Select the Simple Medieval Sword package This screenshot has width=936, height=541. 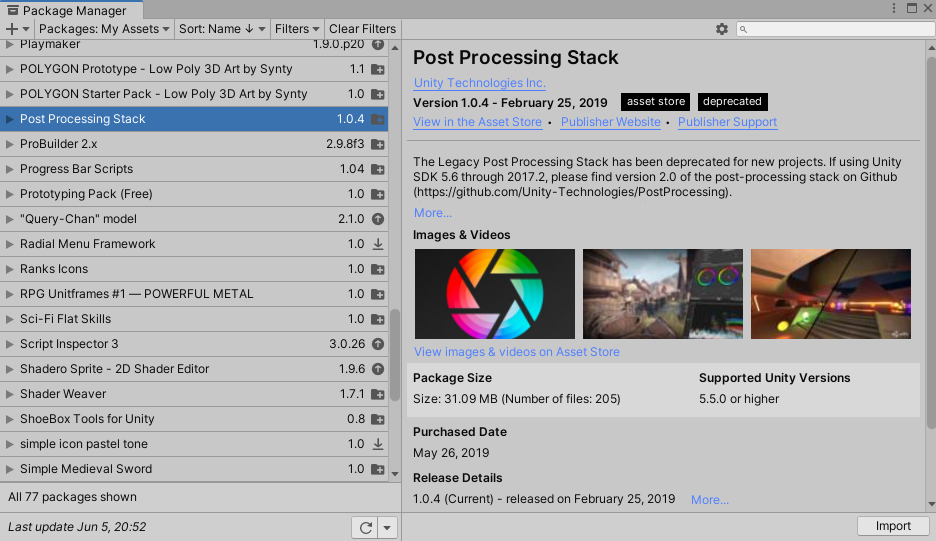tap(194, 469)
